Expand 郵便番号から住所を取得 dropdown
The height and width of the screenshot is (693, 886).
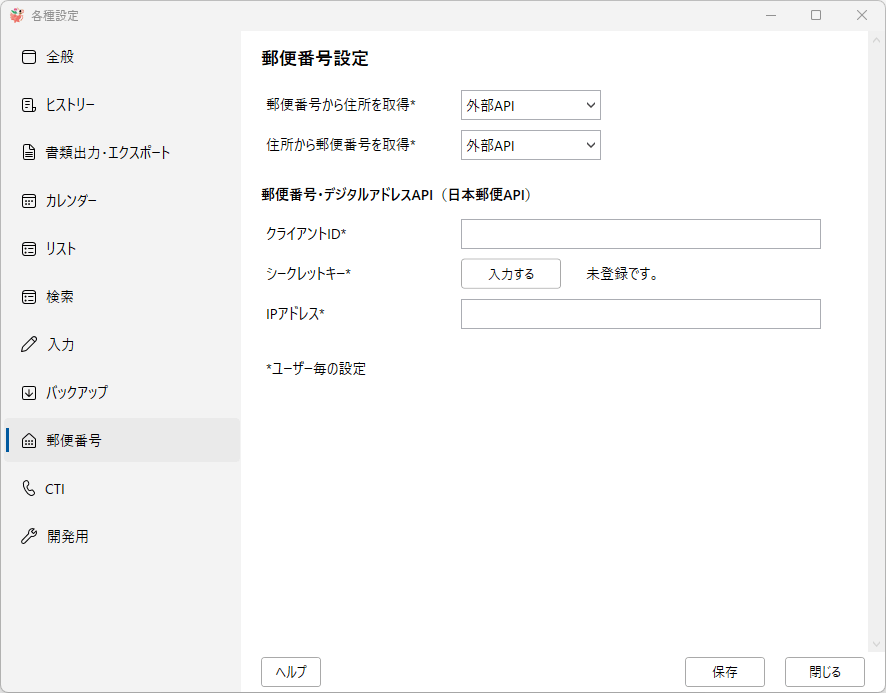click(x=531, y=105)
